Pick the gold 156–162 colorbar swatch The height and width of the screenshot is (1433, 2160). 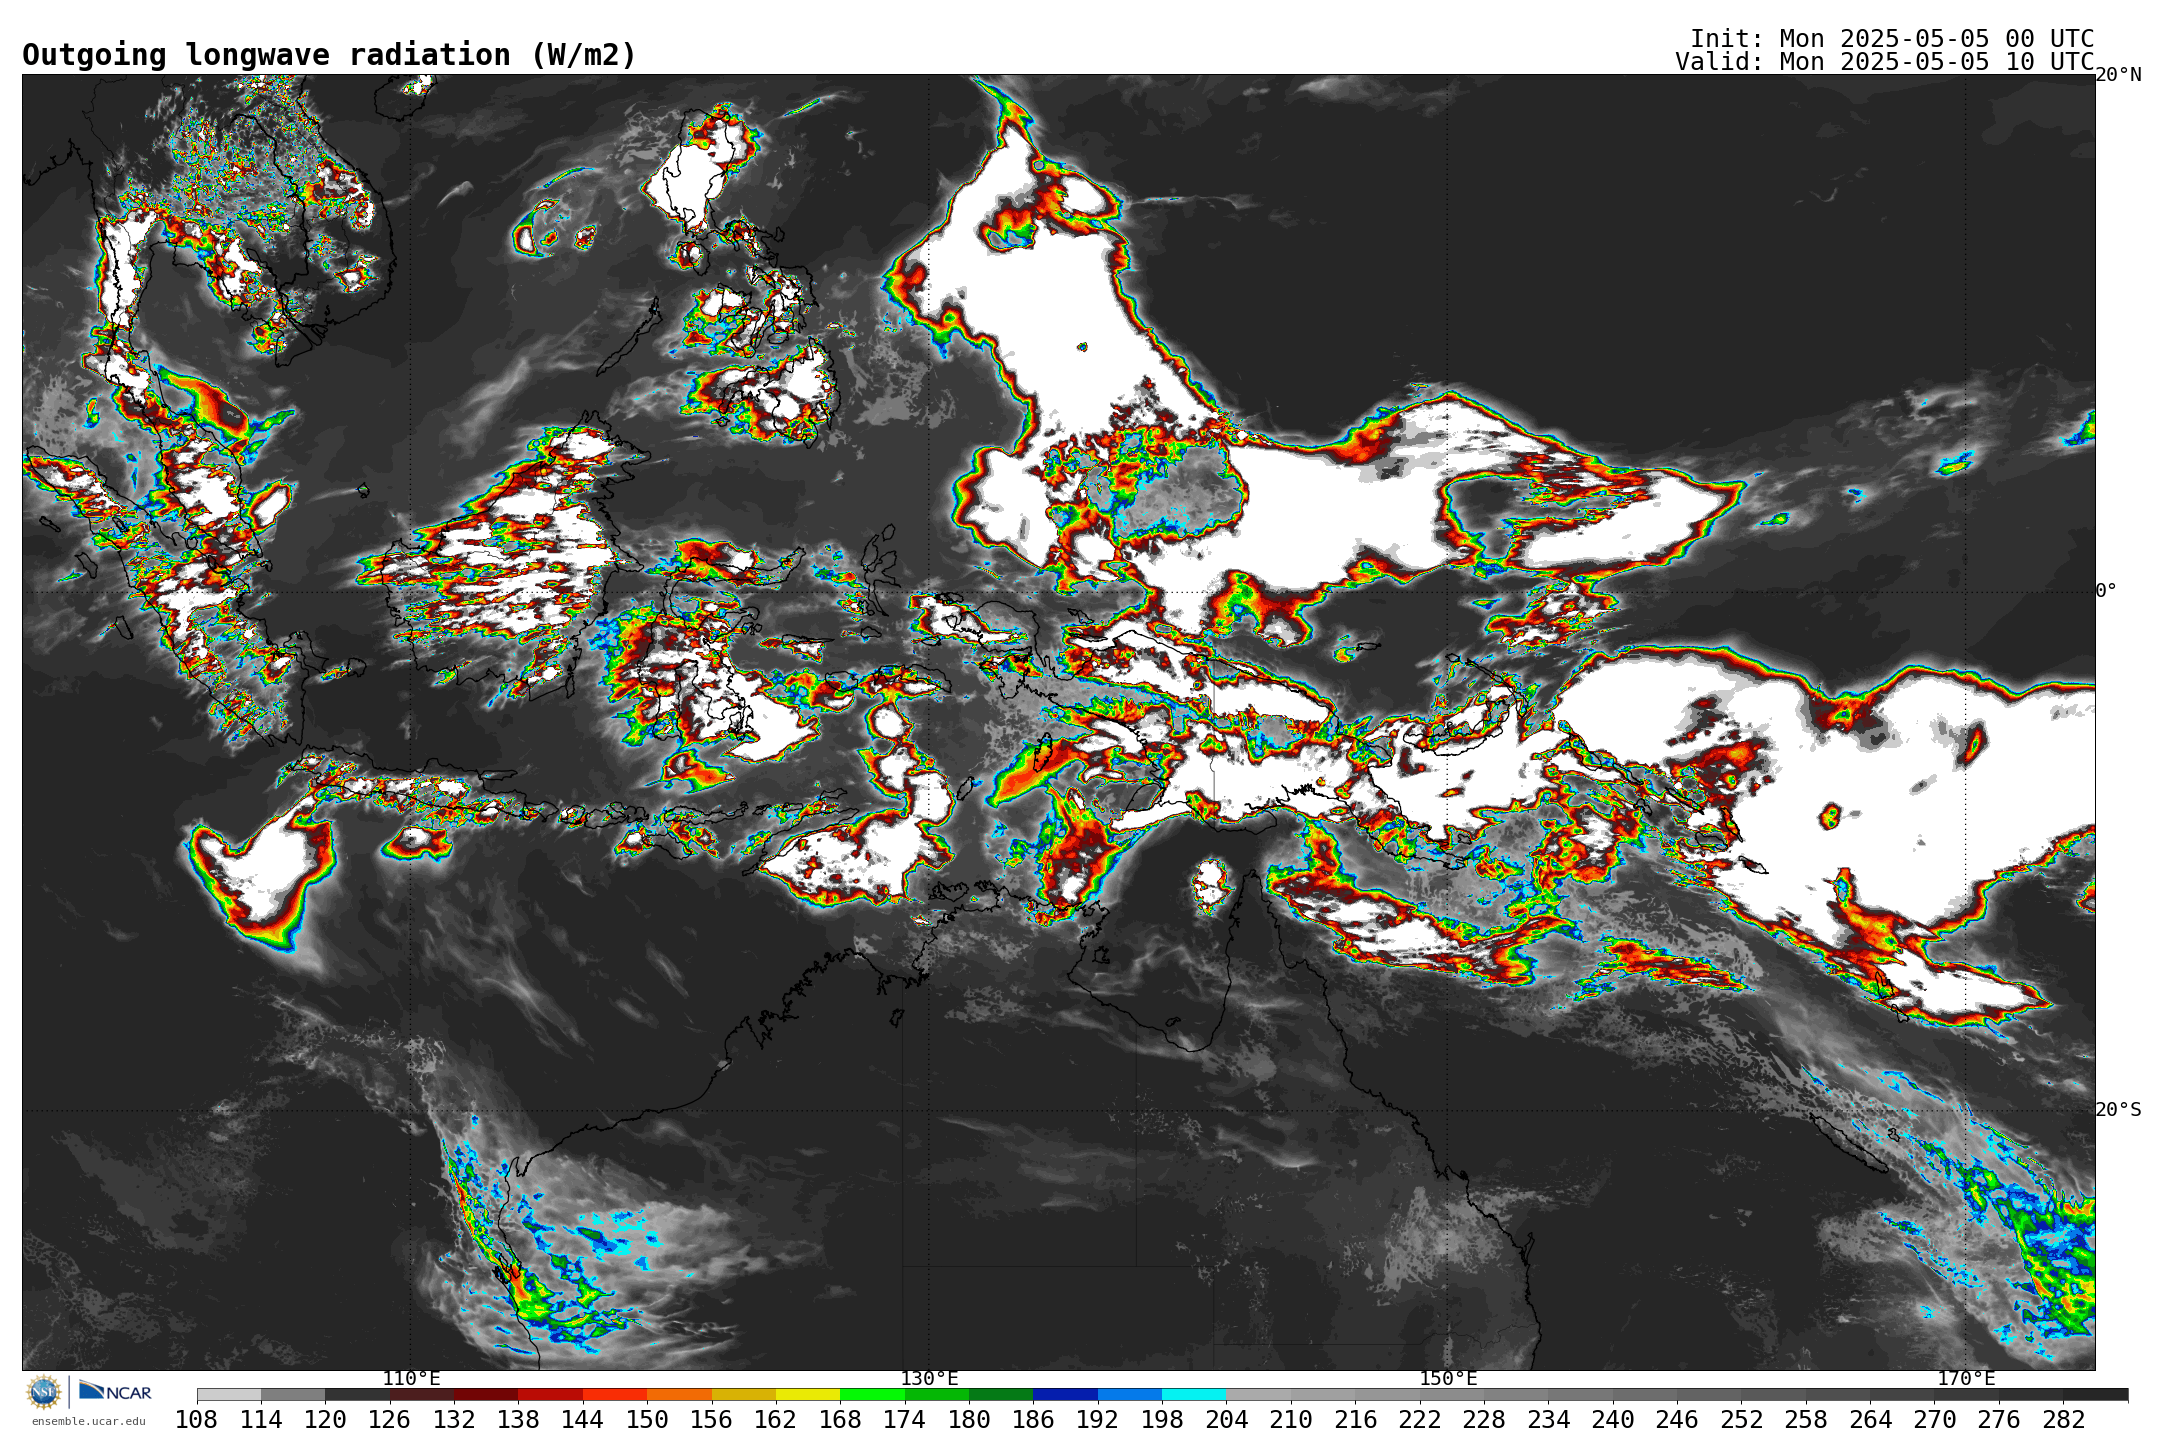coord(743,1395)
